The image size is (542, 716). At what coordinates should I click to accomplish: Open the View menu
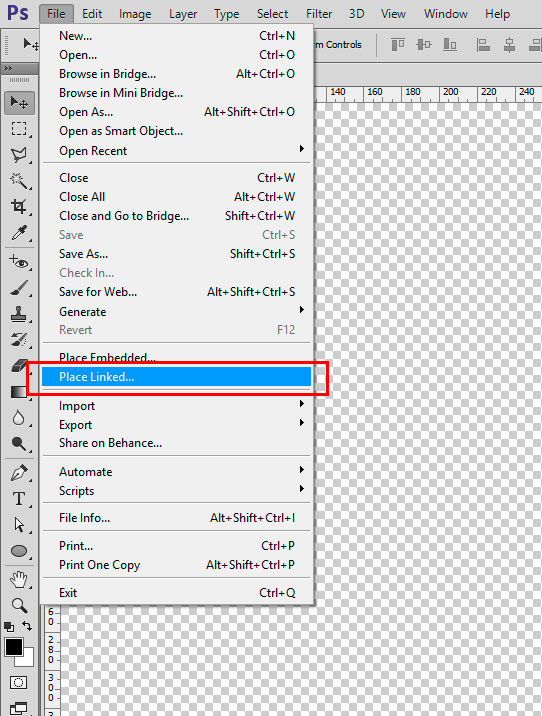click(x=393, y=14)
